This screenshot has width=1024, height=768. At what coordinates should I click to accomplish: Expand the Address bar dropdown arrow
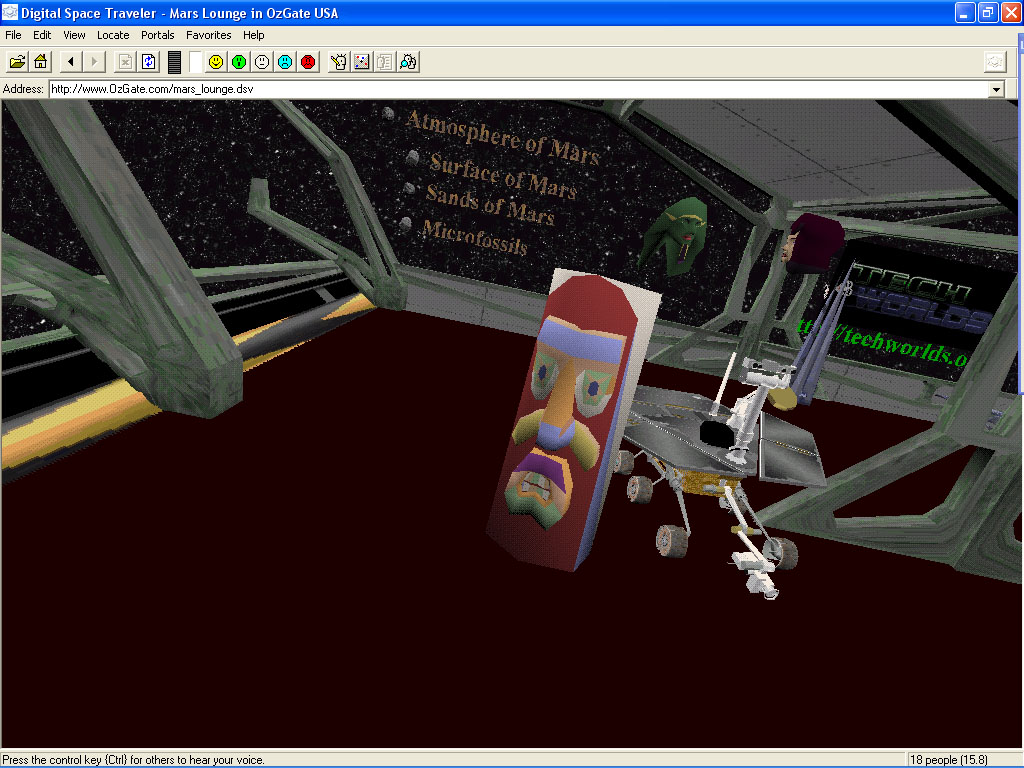point(995,89)
